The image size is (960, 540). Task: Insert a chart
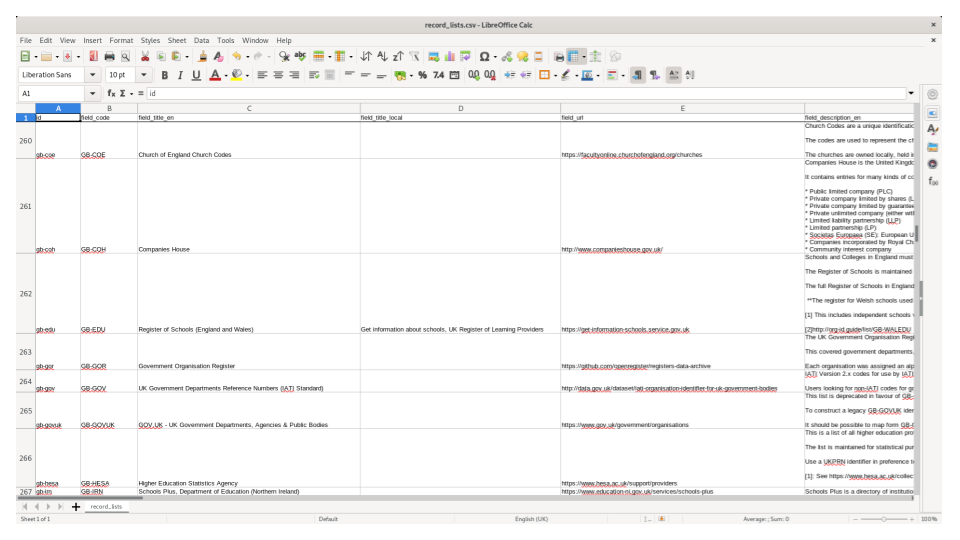pyautogui.click(x=449, y=56)
